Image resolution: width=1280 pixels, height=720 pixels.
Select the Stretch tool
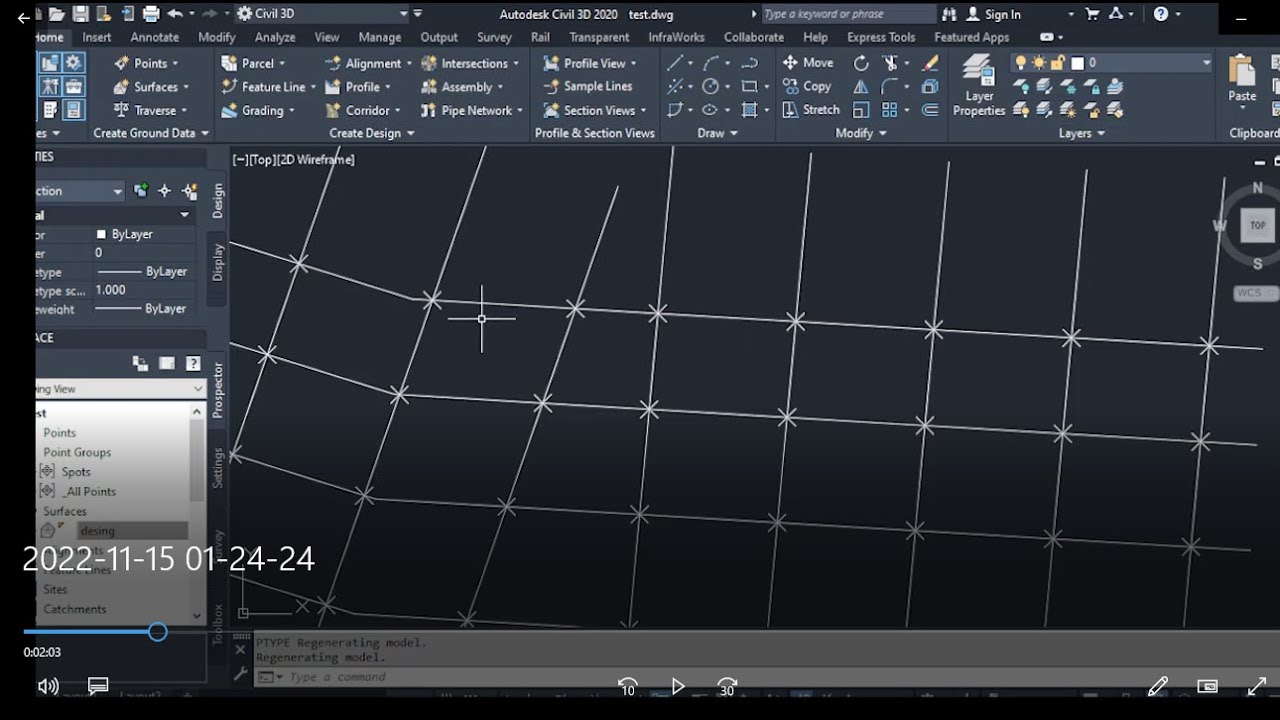coord(810,110)
